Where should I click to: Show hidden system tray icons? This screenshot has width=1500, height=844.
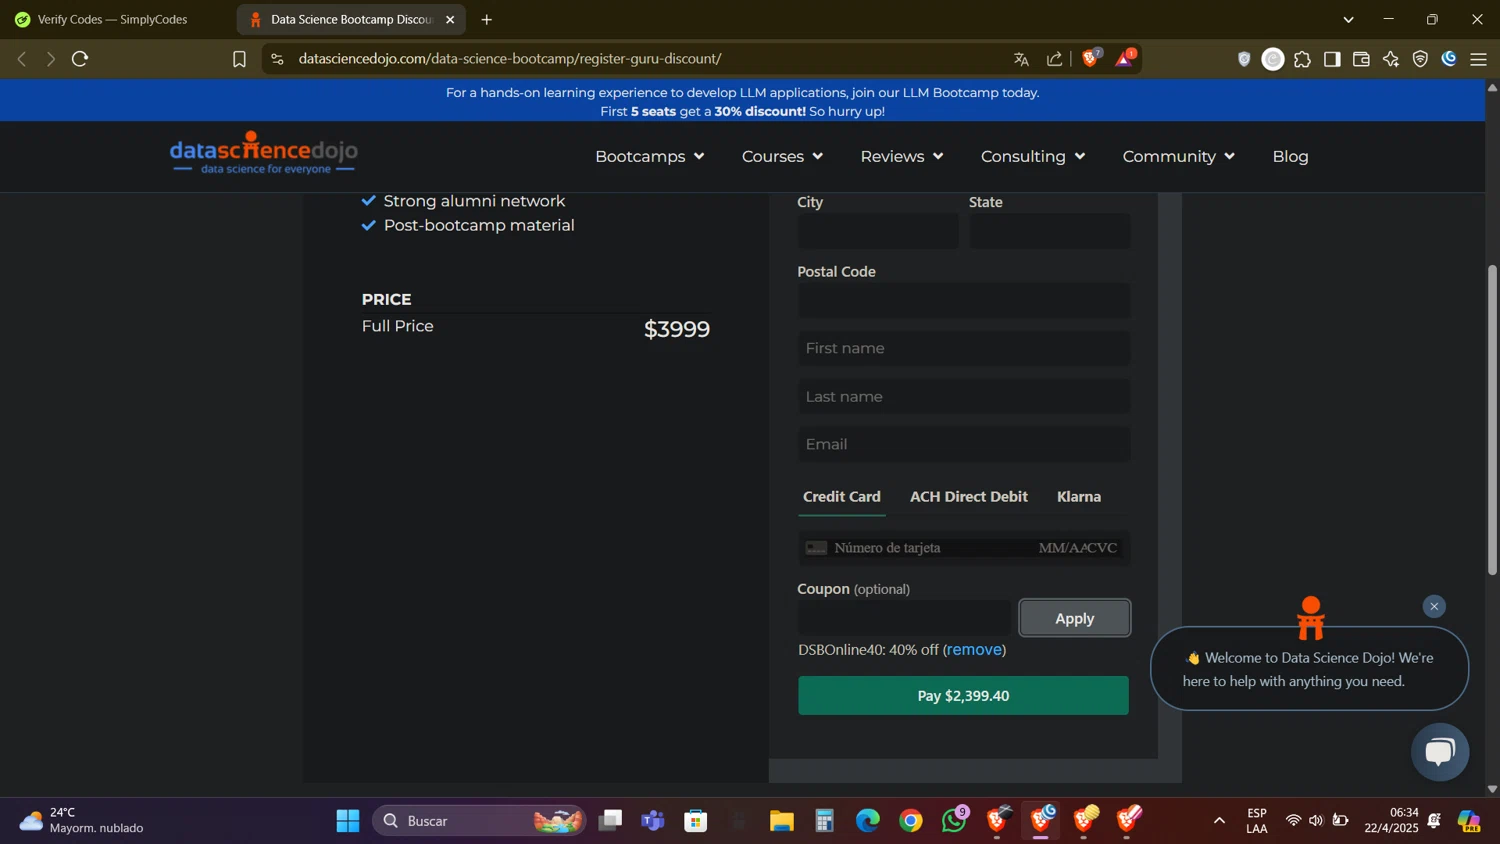[x=1219, y=821]
